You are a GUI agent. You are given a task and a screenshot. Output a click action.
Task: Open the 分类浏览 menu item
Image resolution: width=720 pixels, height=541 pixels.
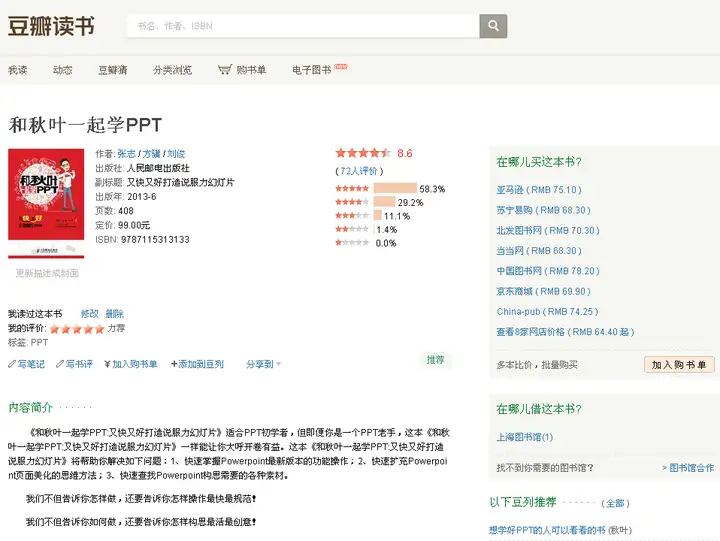click(172, 70)
